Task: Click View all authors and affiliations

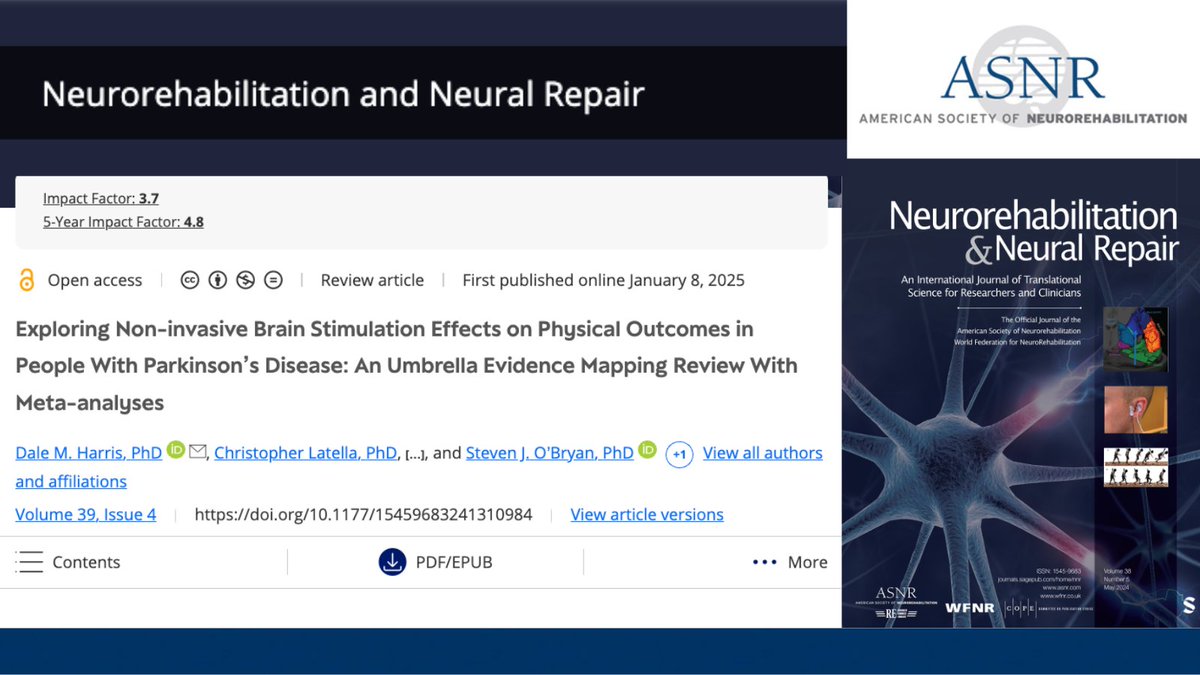Action: click(x=763, y=452)
